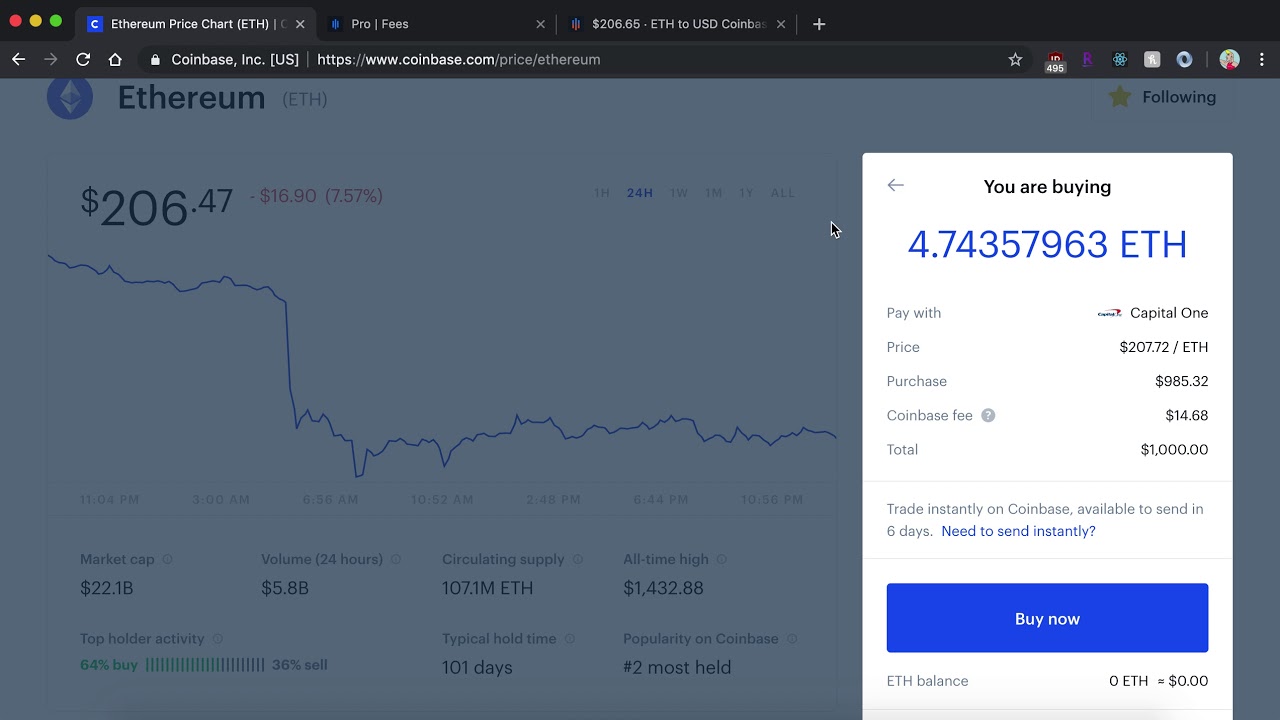
Task: Click the Volume (24 hours) info icon
Action: pyautogui.click(x=396, y=559)
